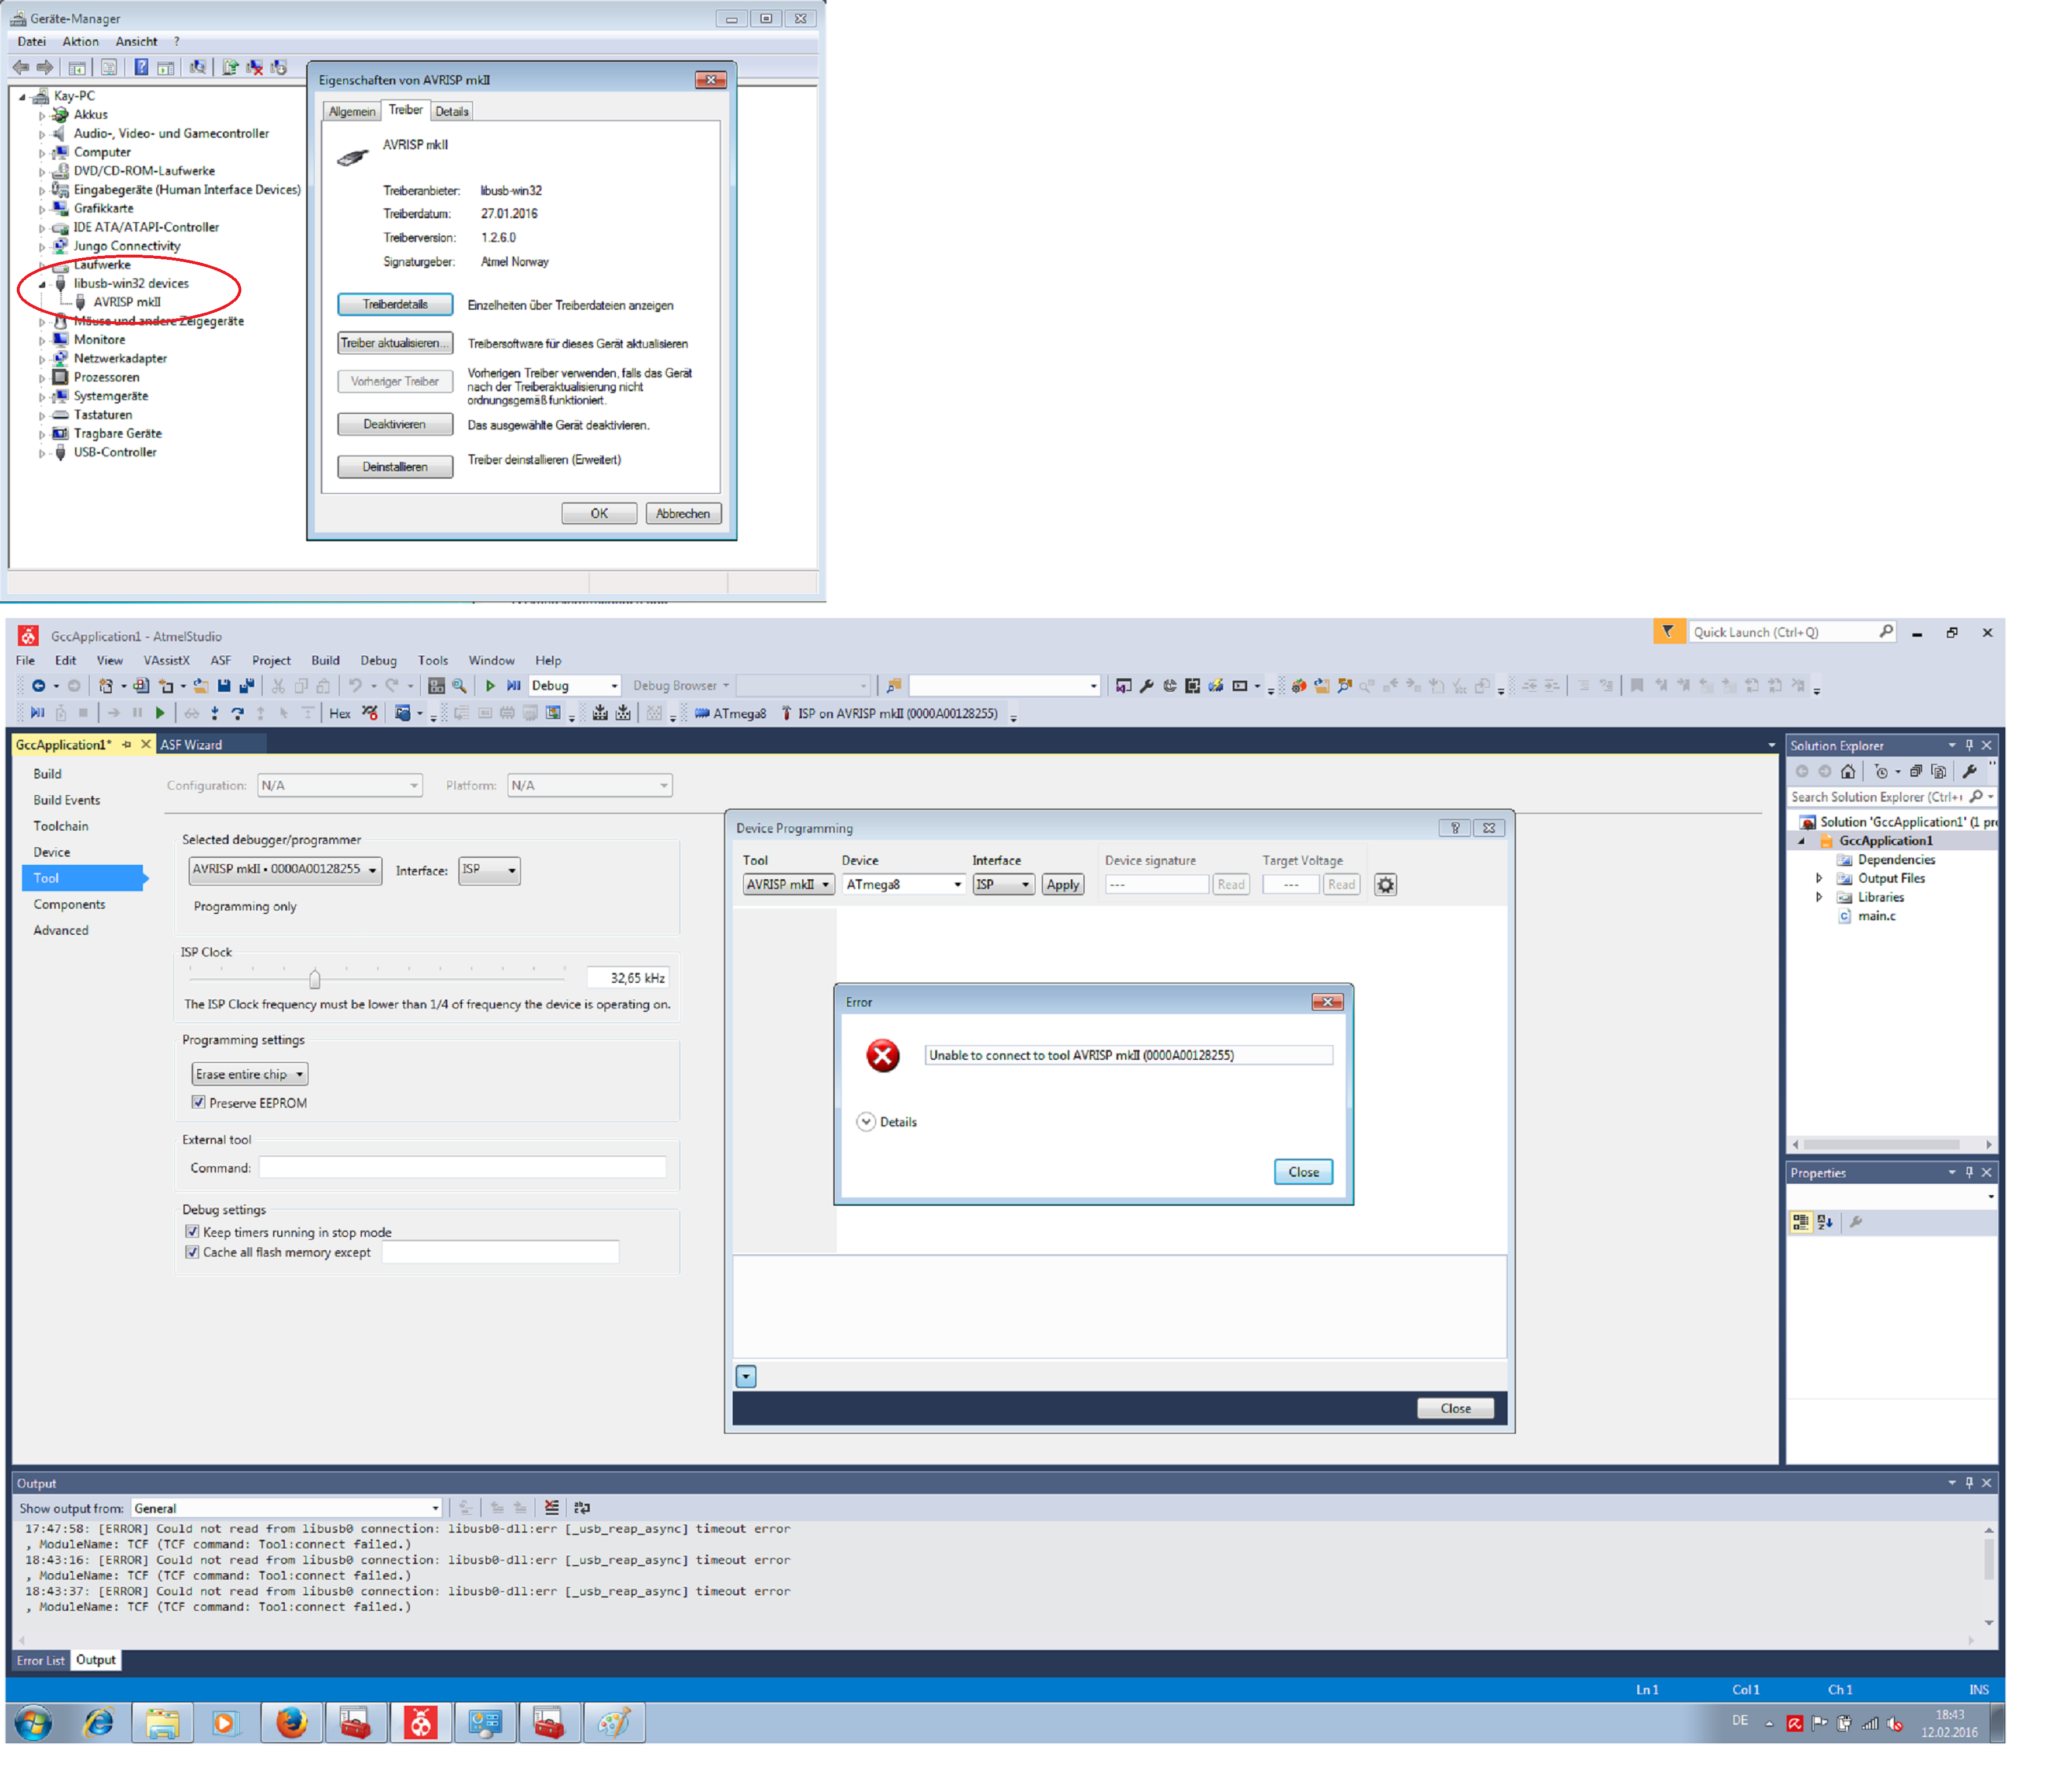This screenshot has height=1792, width=2050.
Task: Click the Atmel Studio ladybug taskbar icon
Action: 421,1723
